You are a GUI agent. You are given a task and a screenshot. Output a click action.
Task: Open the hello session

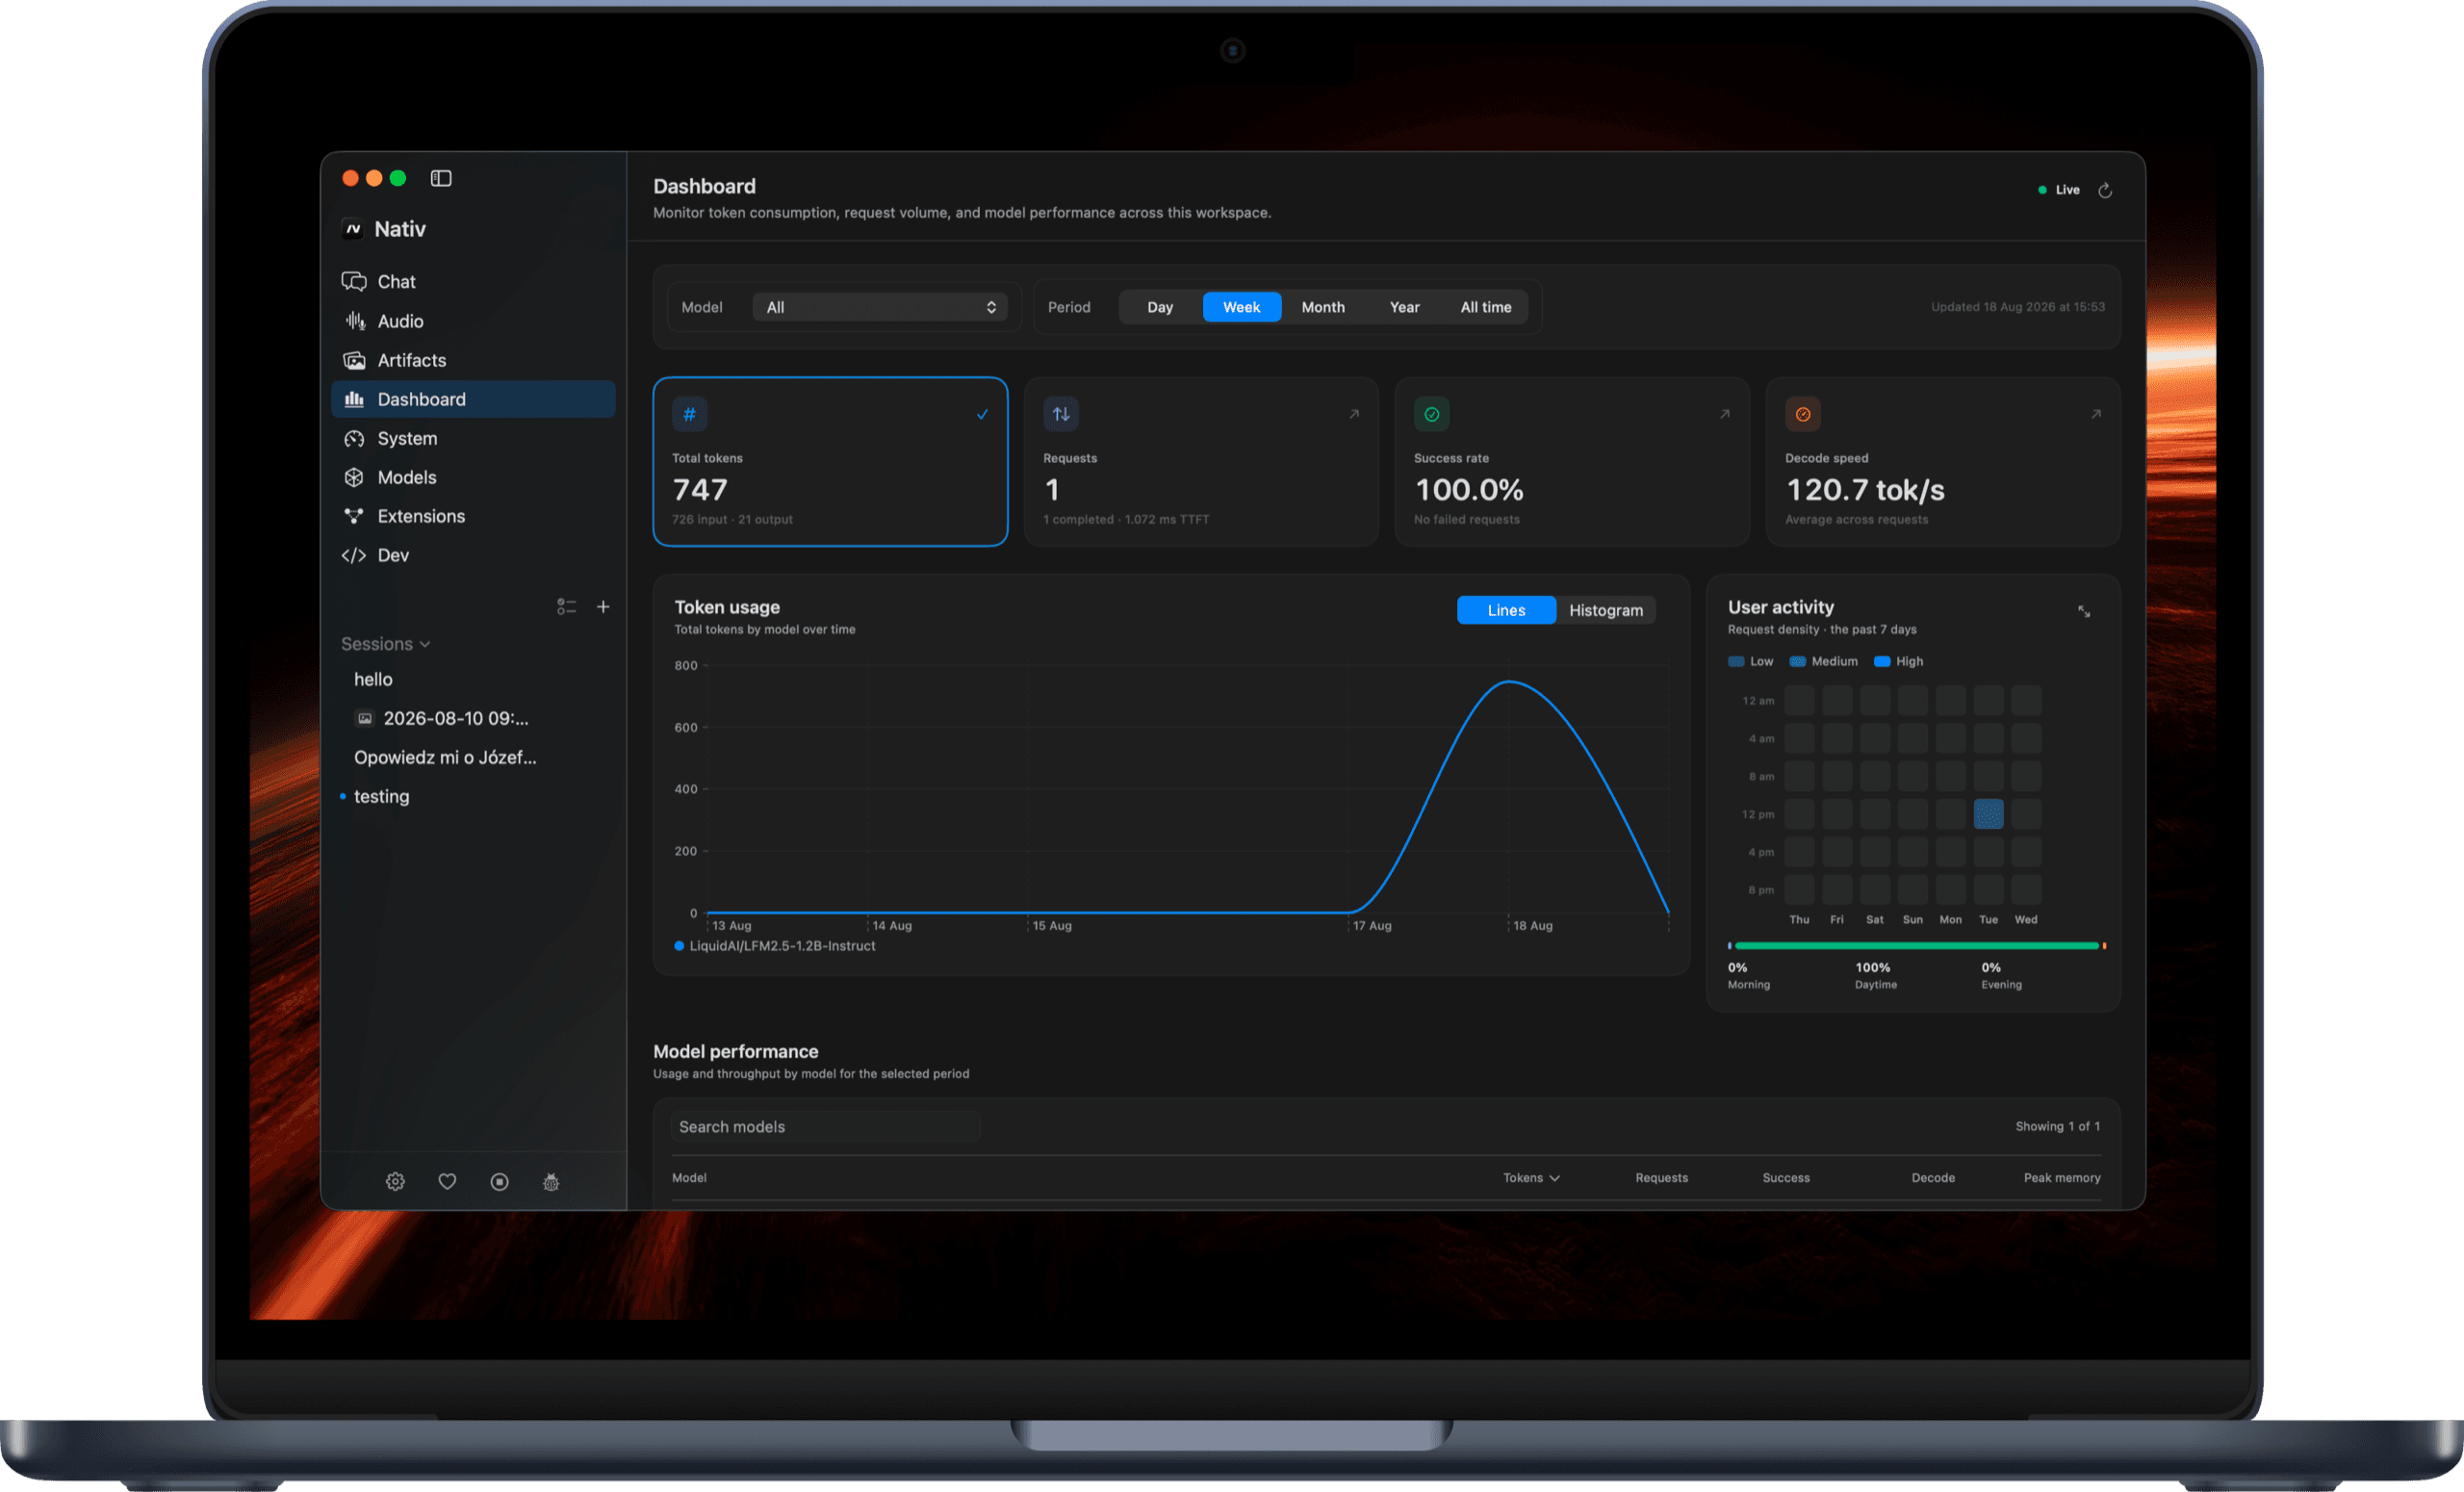[x=472, y=679]
